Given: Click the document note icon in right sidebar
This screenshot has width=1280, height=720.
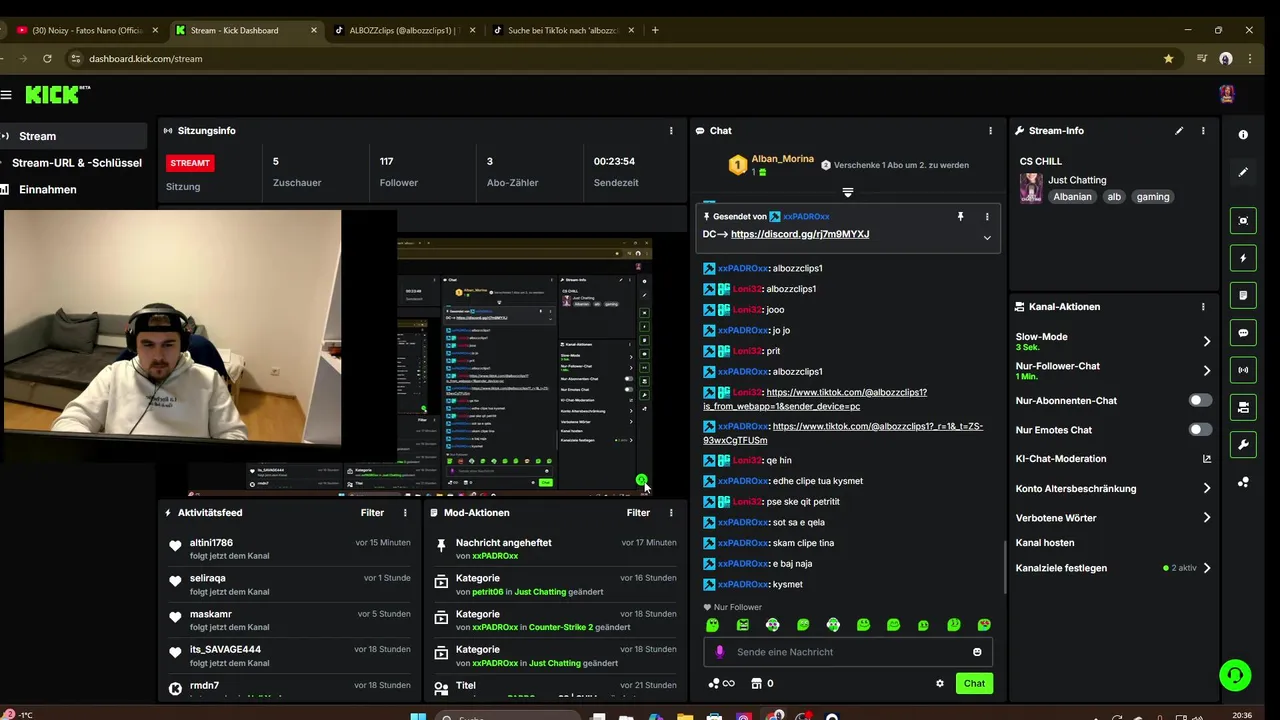Looking at the screenshot, I should (x=1243, y=295).
